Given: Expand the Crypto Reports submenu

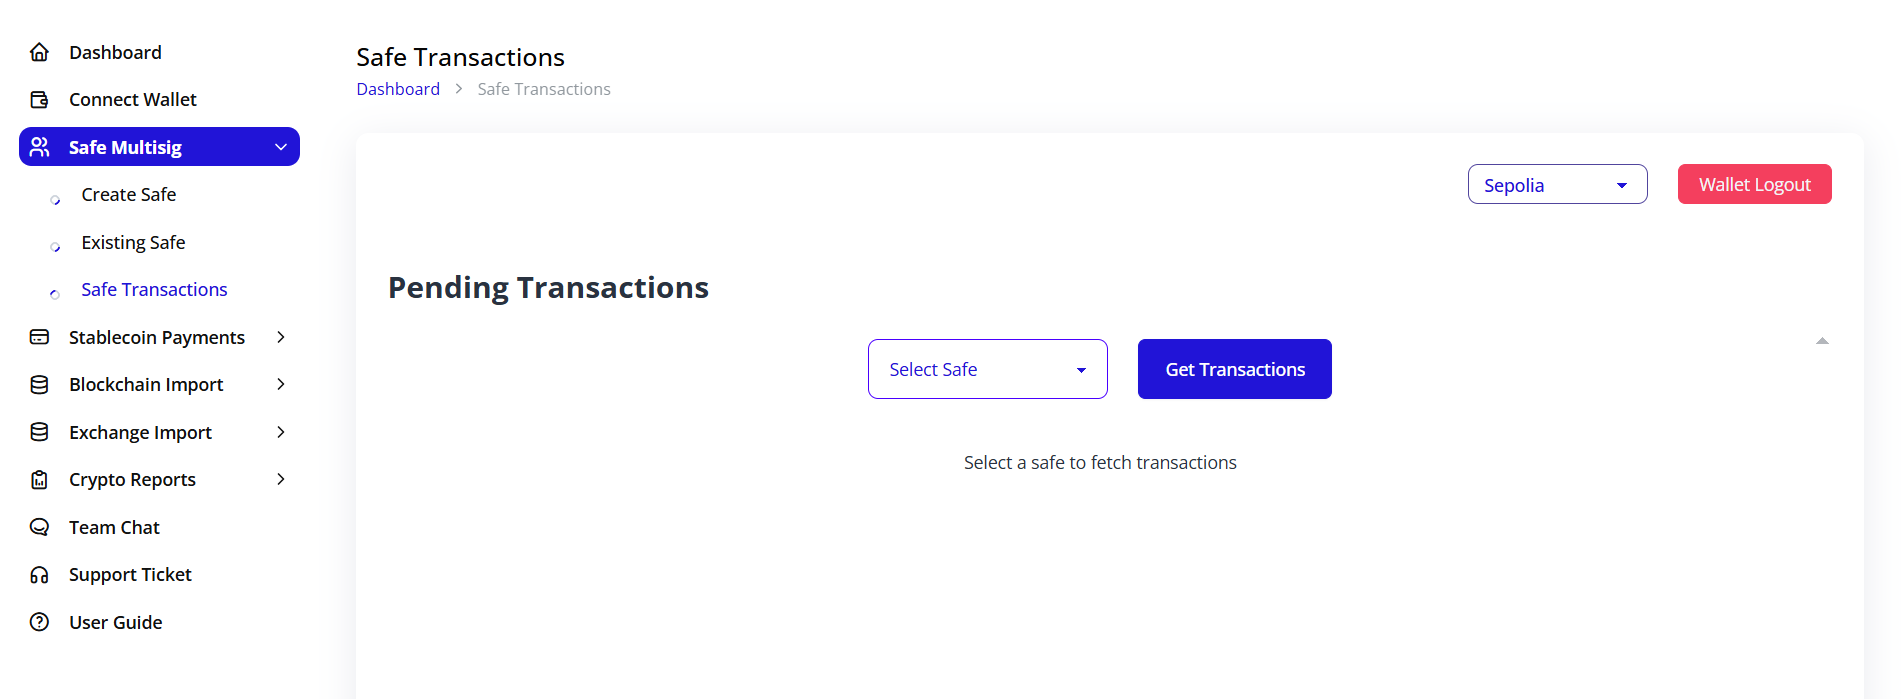Looking at the screenshot, I should (x=281, y=479).
